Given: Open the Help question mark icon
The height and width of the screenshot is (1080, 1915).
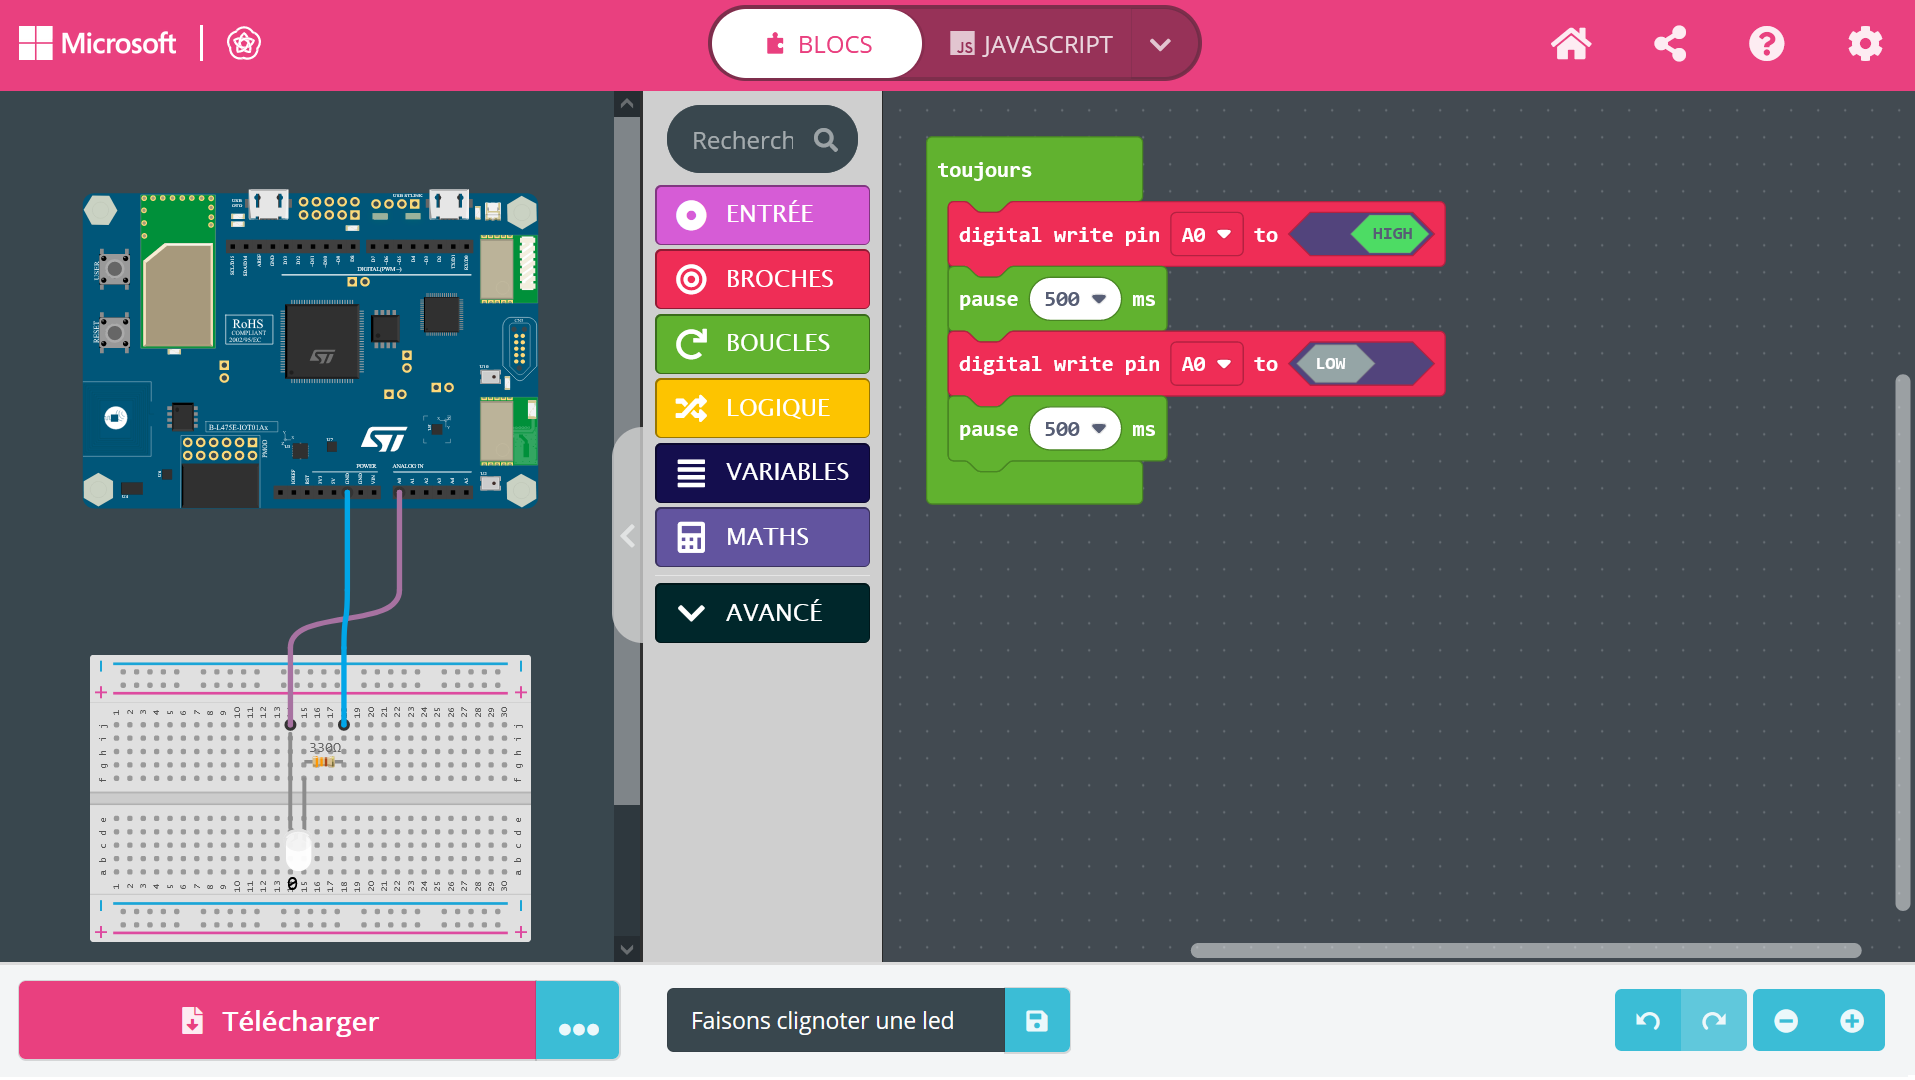Looking at the screenshot, I should [1766, 44].
